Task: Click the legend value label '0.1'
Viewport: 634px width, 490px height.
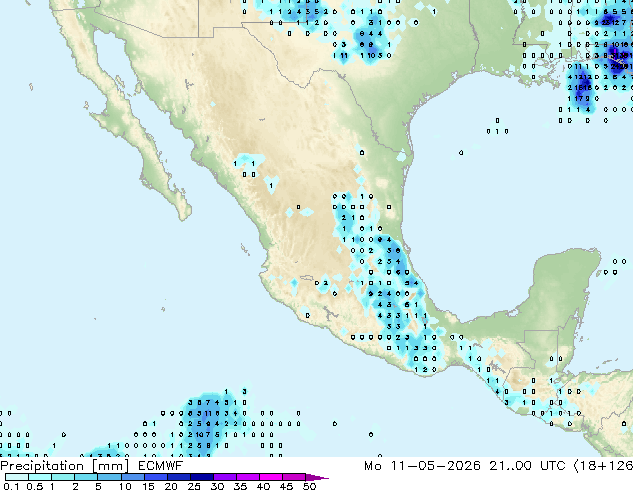Action: pos(11,486)
